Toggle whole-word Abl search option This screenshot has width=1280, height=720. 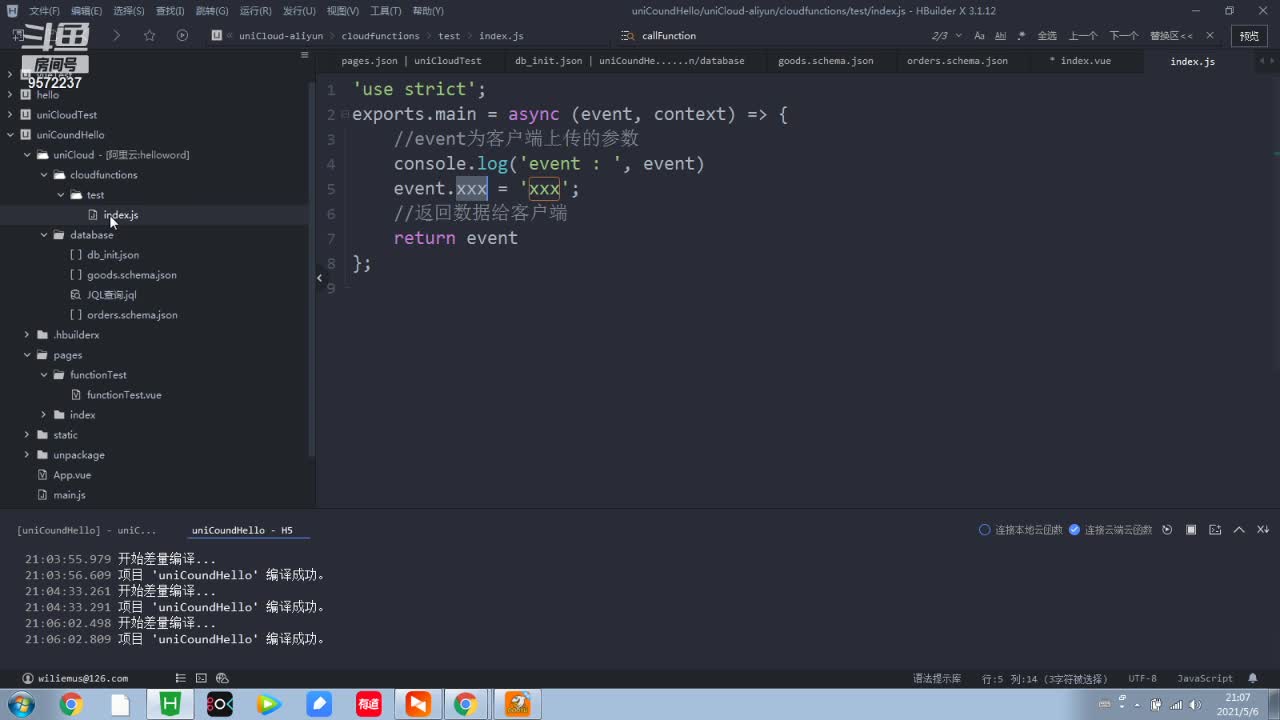point(1000,35)
